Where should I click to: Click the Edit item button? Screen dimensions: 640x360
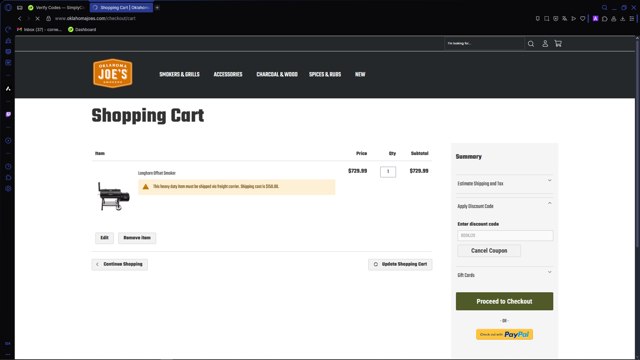click(x=104, y=238)
